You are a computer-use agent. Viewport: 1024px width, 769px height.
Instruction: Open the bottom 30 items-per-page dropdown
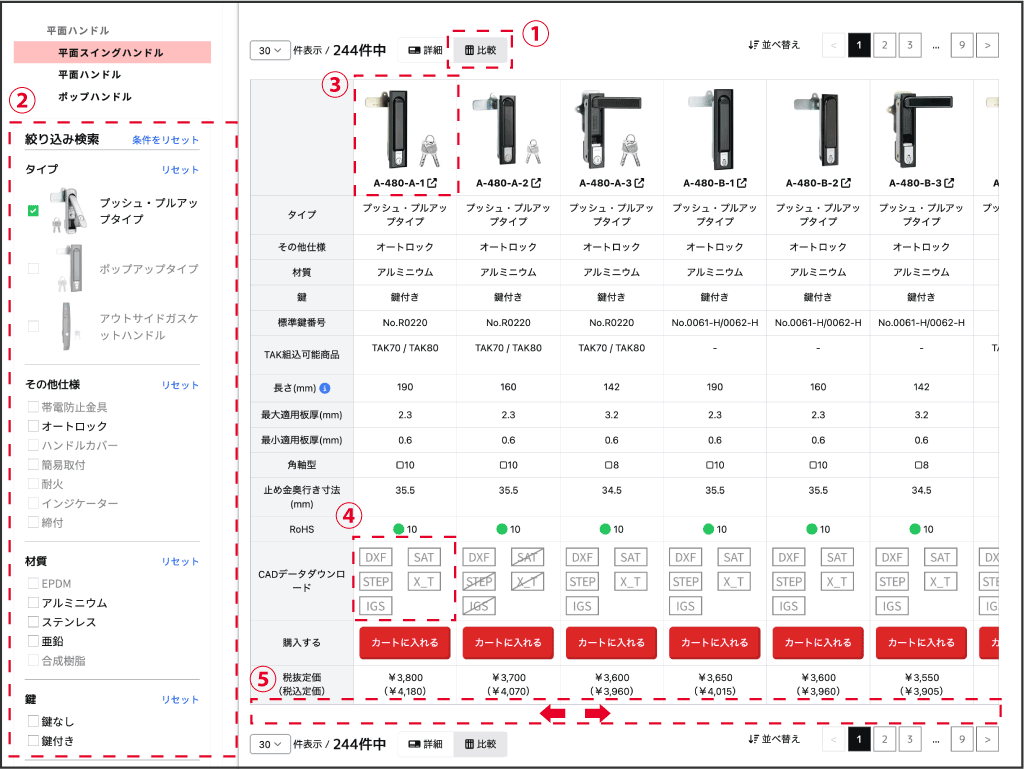[270, 744]
